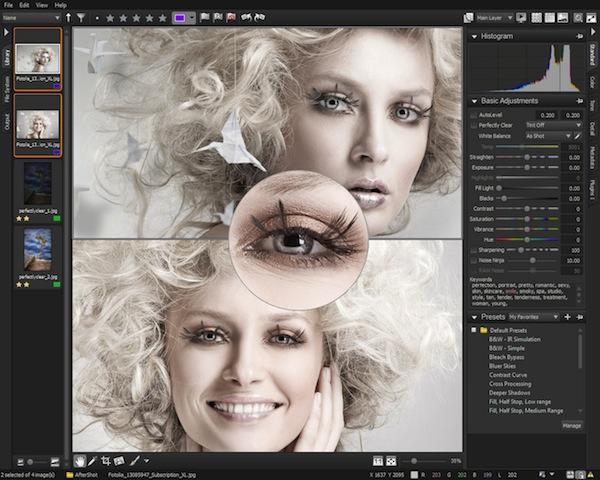Screen dimensions: 600x480
Task: Switch to the Output side tab
Action: pyautogui.click(x=7, y=122)
